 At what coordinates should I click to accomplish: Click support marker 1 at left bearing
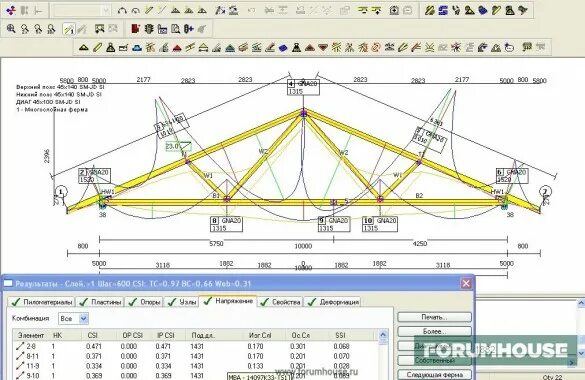61,192
